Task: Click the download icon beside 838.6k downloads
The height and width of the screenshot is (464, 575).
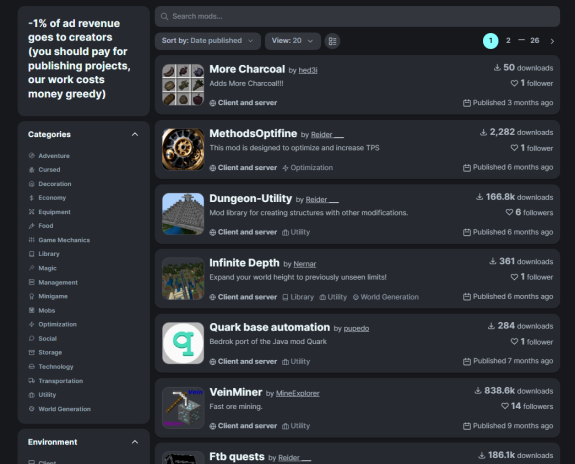Action: (x=478, y=391)
